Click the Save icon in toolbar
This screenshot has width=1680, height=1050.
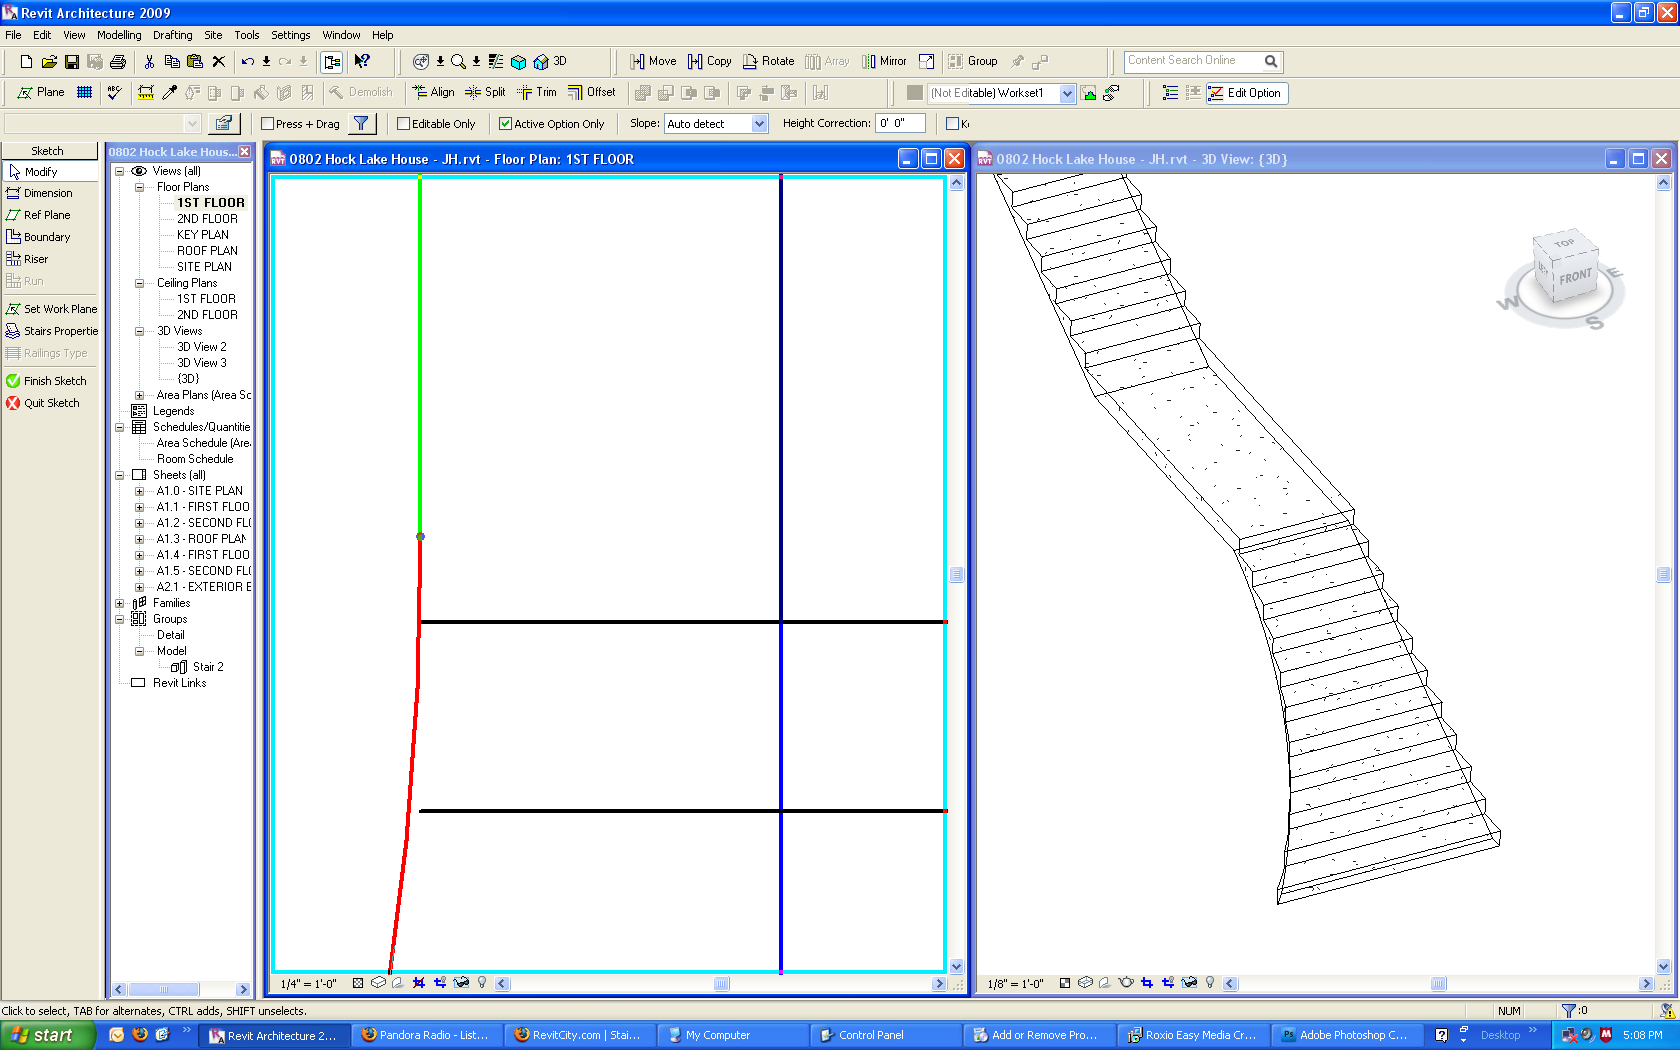coord(72,62)
